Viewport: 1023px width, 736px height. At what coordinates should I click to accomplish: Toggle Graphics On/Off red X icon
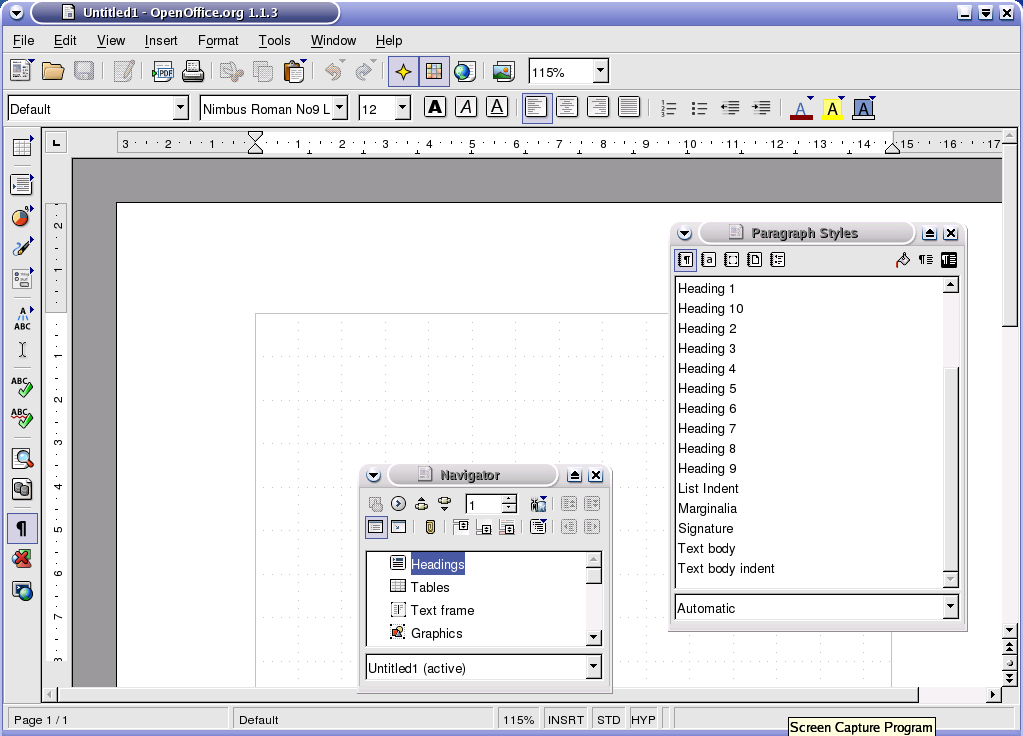point(22,559)
